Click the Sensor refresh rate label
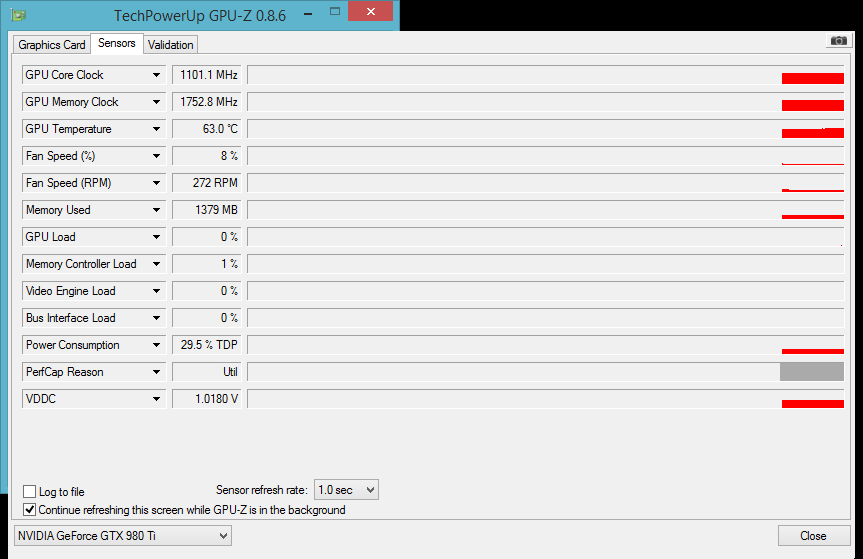The image size is (863, 559). 261,490
